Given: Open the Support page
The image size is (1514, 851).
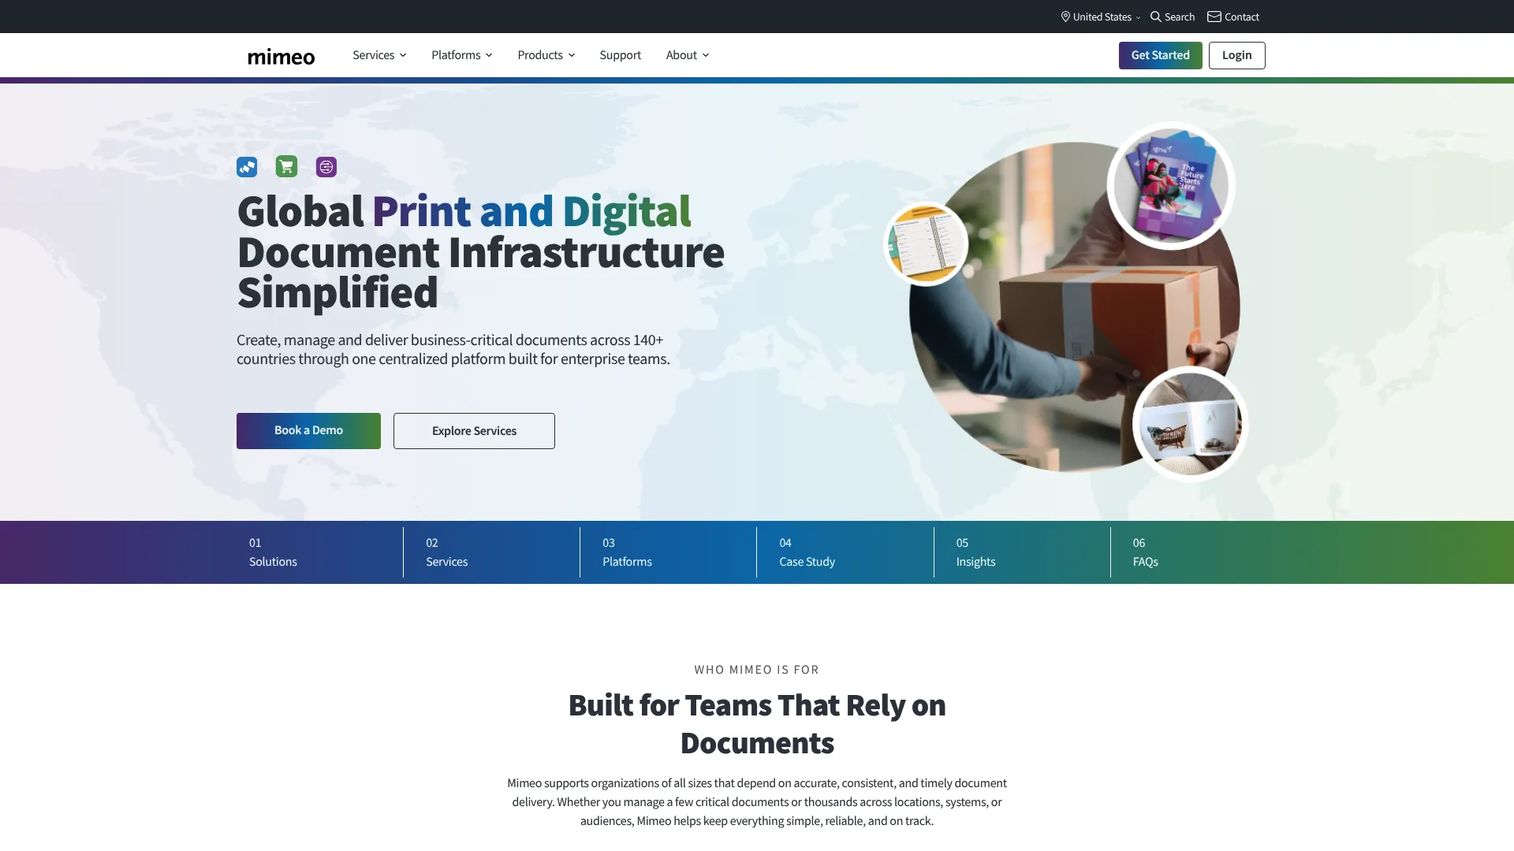Looking at the screenshot, I should coord(620,55).
